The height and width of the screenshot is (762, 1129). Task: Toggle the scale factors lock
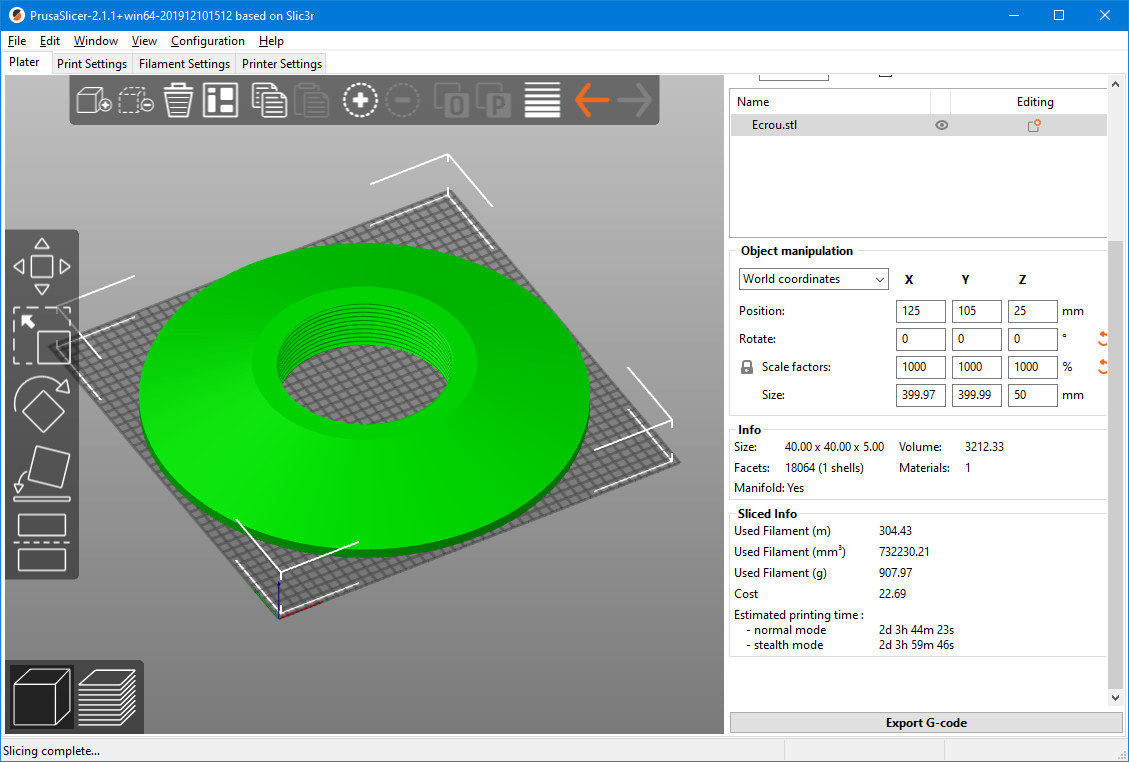tap(746, 367)
